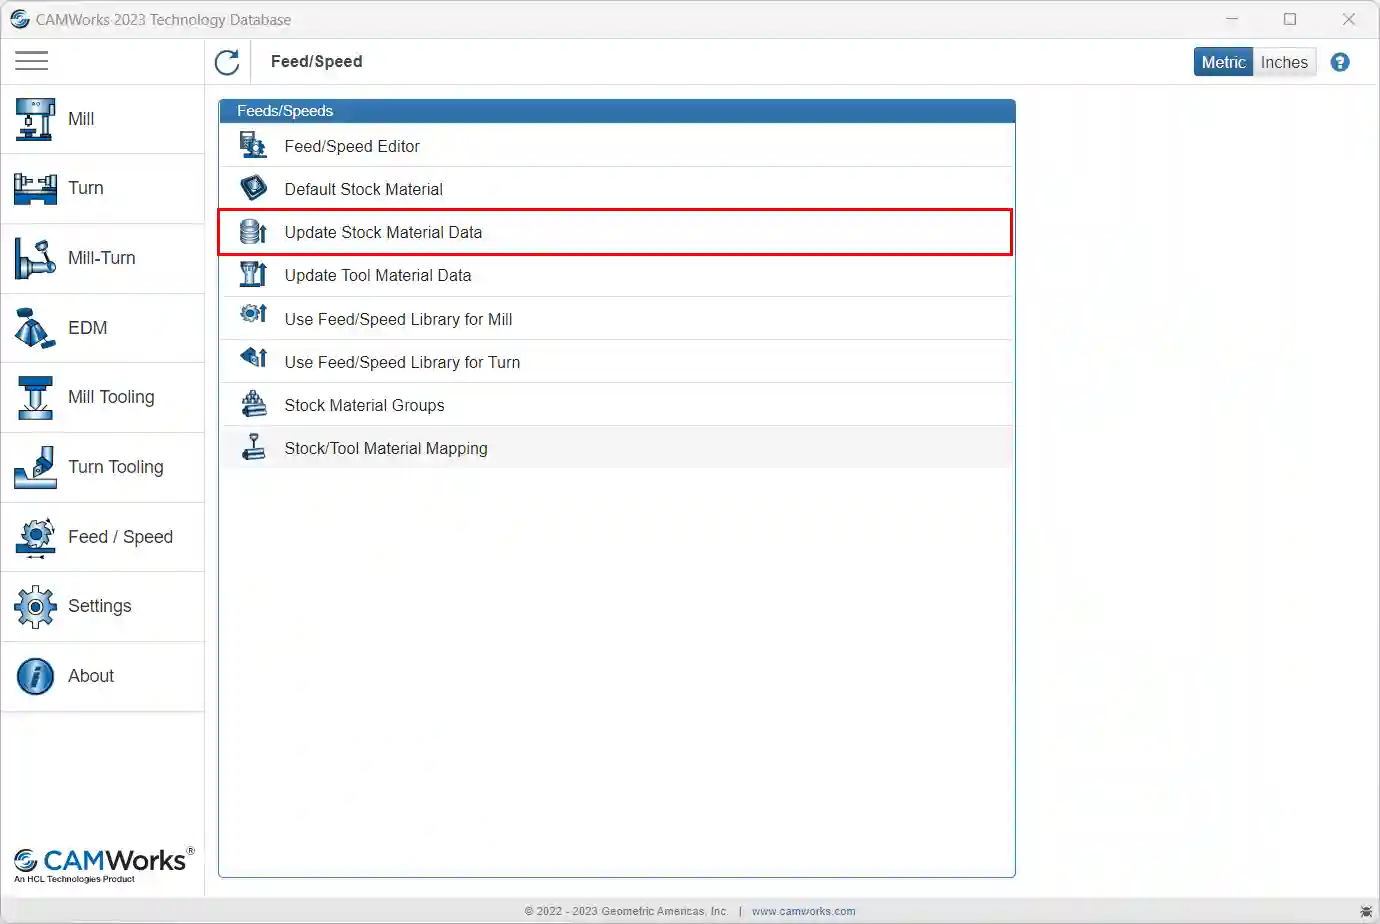Open the About sidebar label

[x=91, y=676]
